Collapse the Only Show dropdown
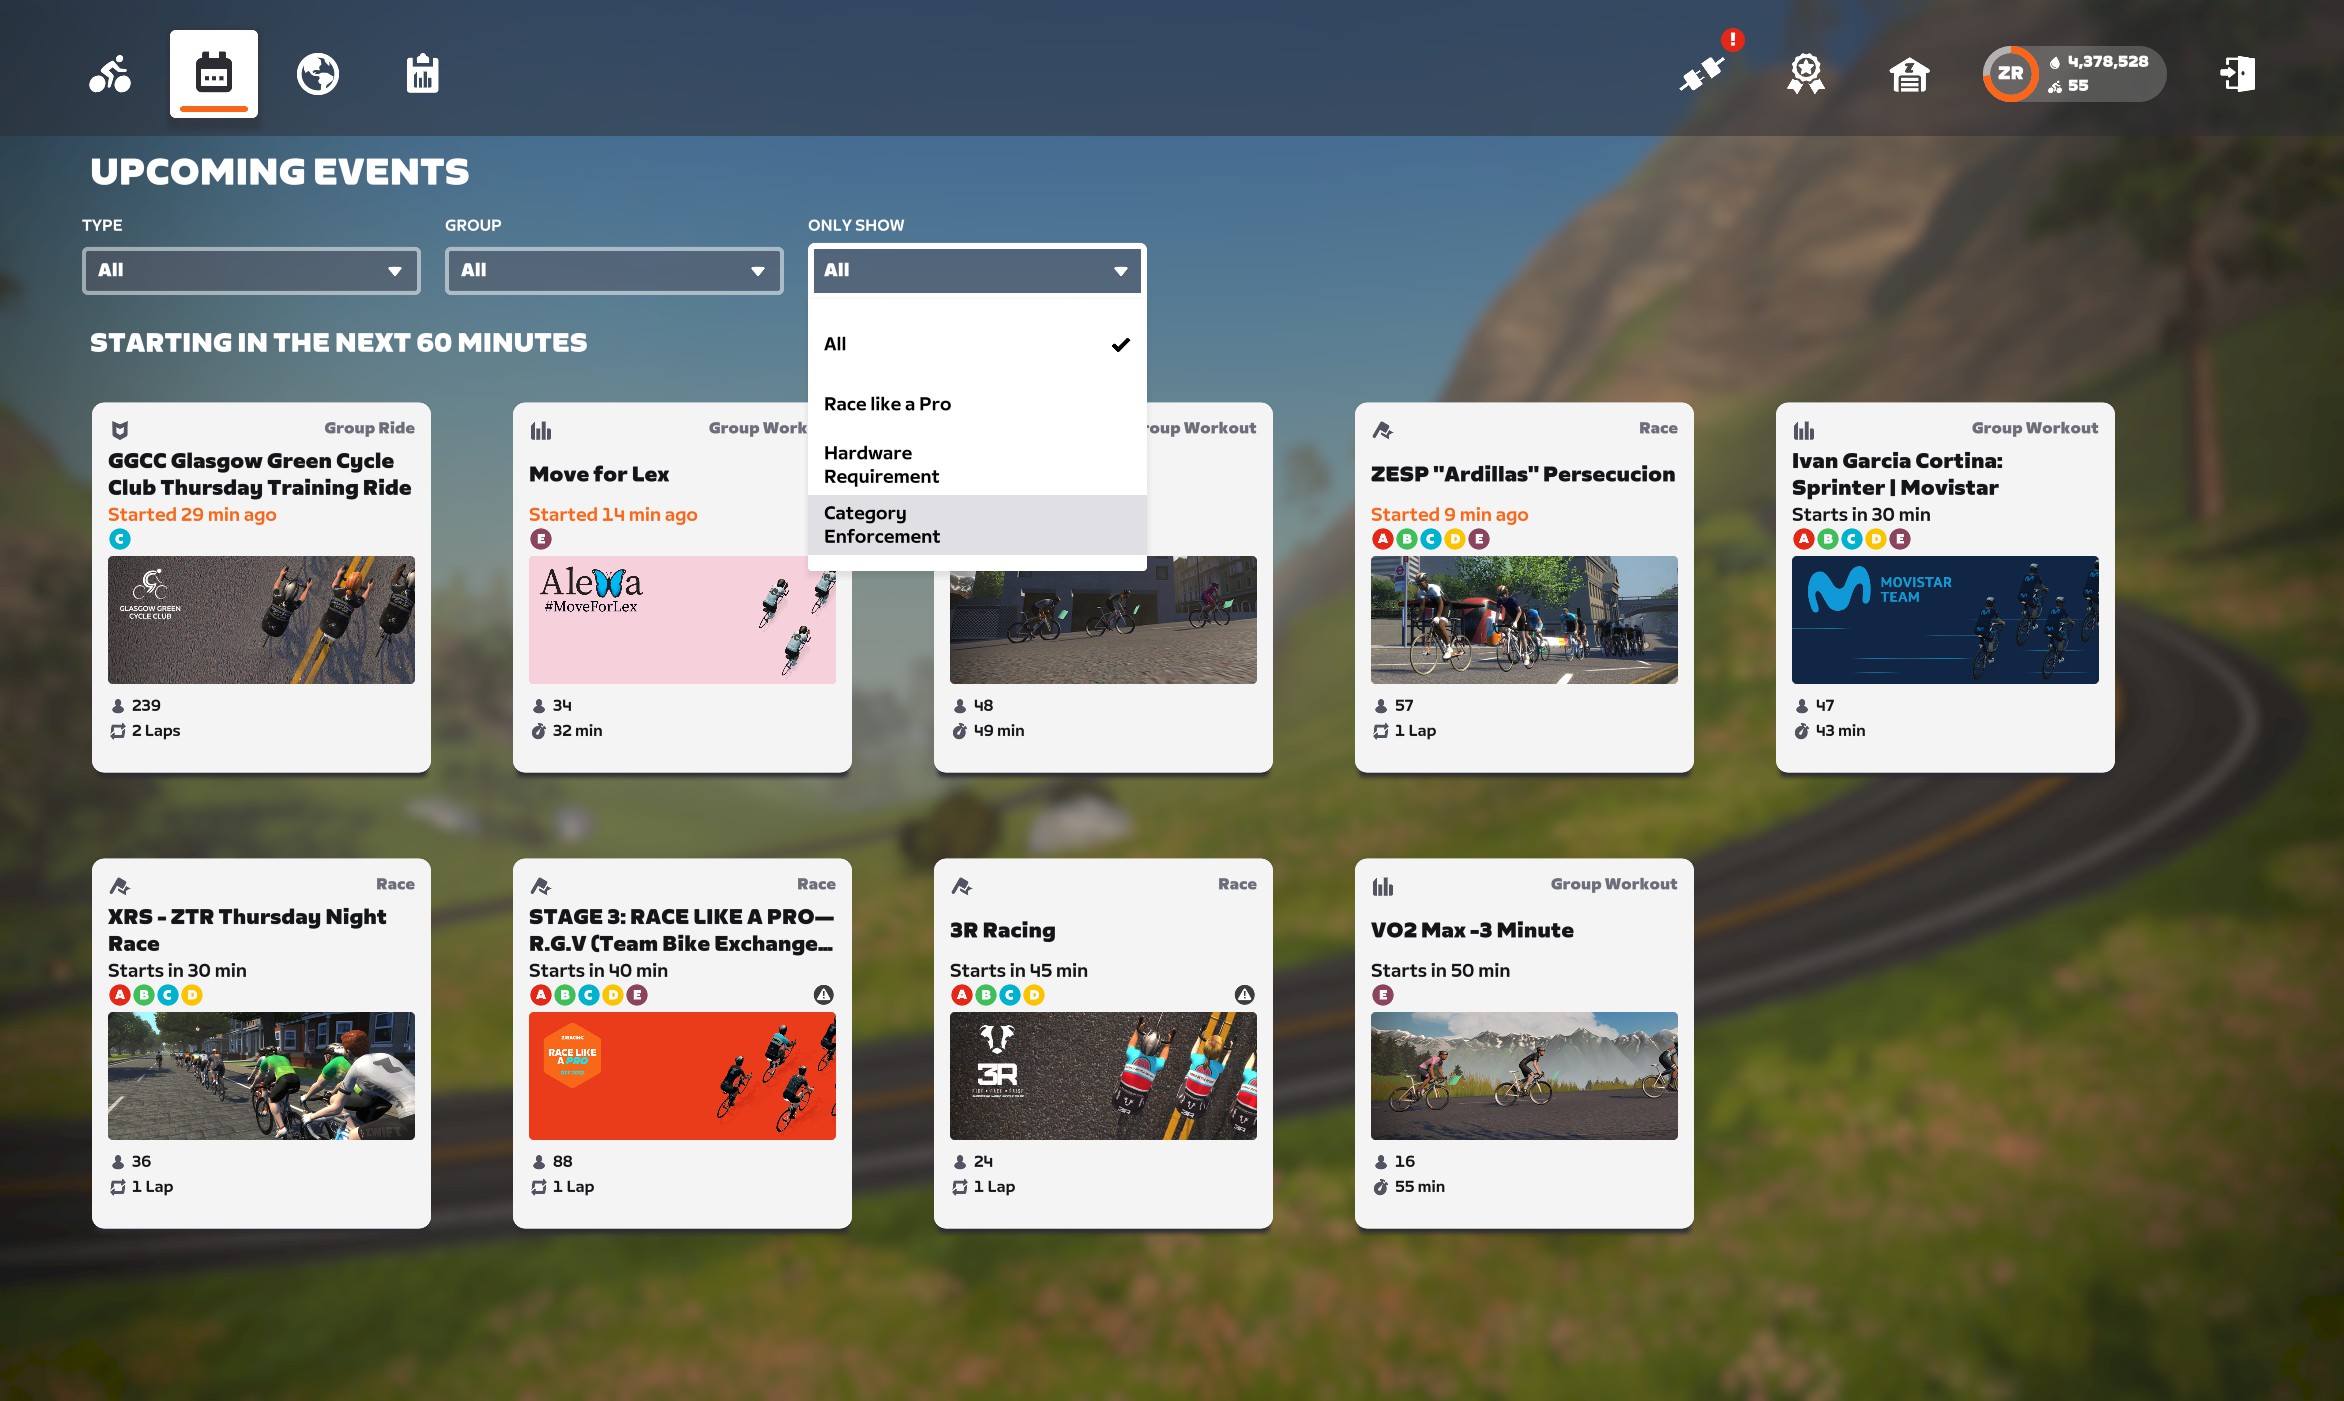2344x1401 pixels. 976,270
